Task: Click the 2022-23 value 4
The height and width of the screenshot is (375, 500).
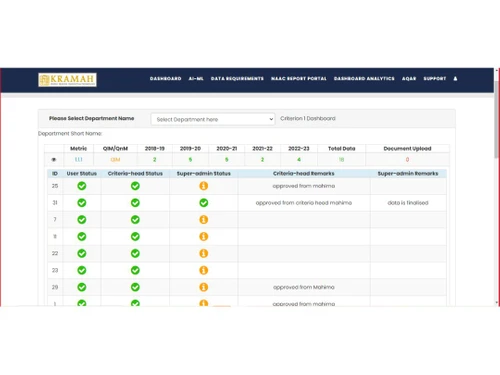Action: [299, 160]
